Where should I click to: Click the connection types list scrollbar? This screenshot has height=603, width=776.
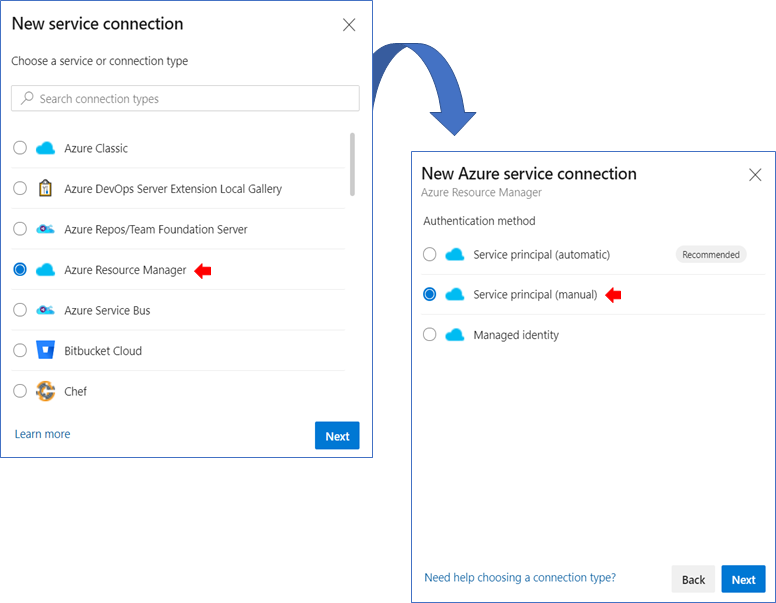click(x=352, y=164)
